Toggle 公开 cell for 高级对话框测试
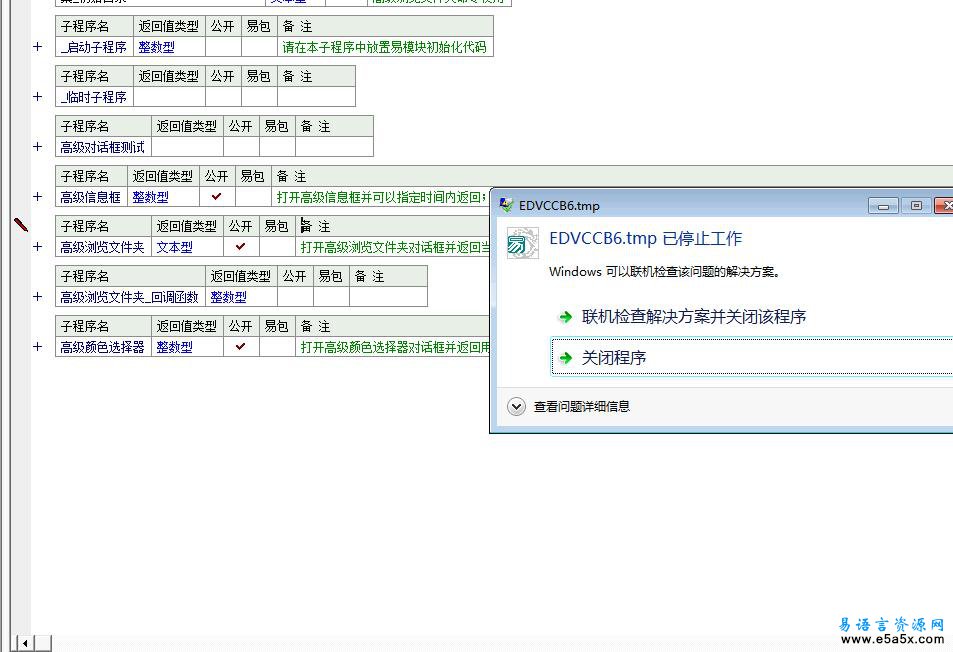 click(241, 146)
